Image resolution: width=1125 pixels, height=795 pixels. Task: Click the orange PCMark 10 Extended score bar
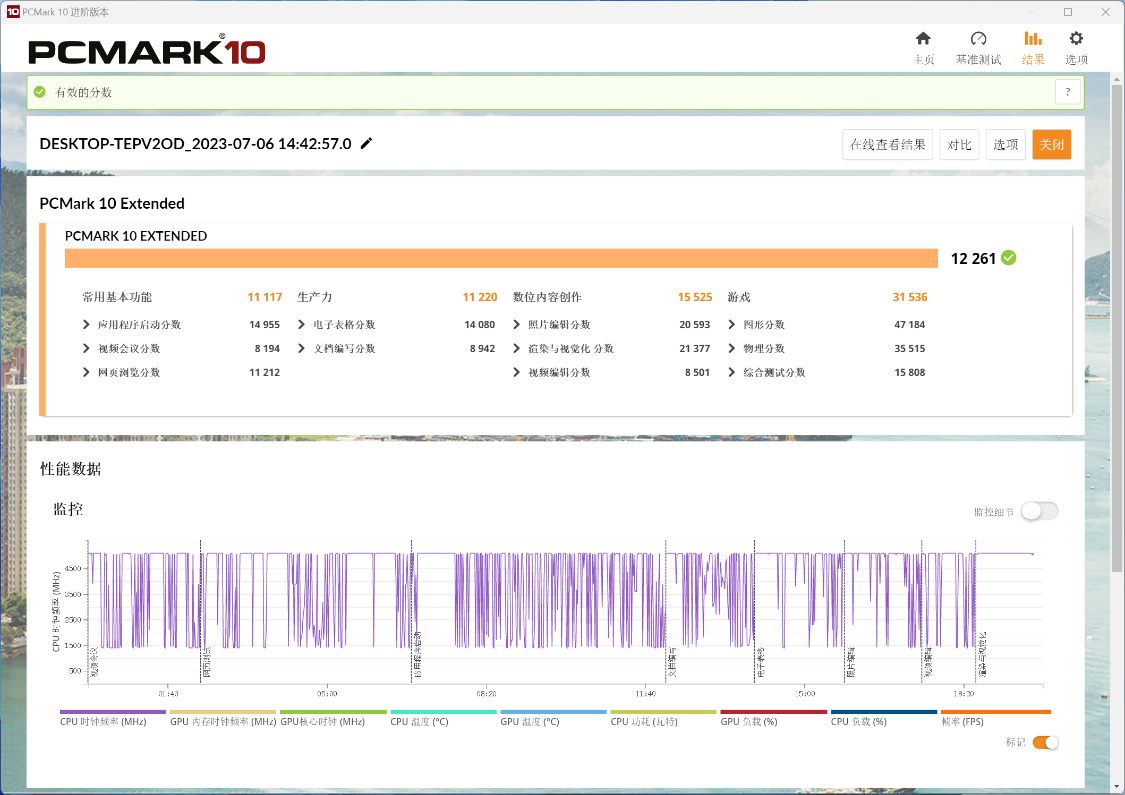[x=501, y=258]
